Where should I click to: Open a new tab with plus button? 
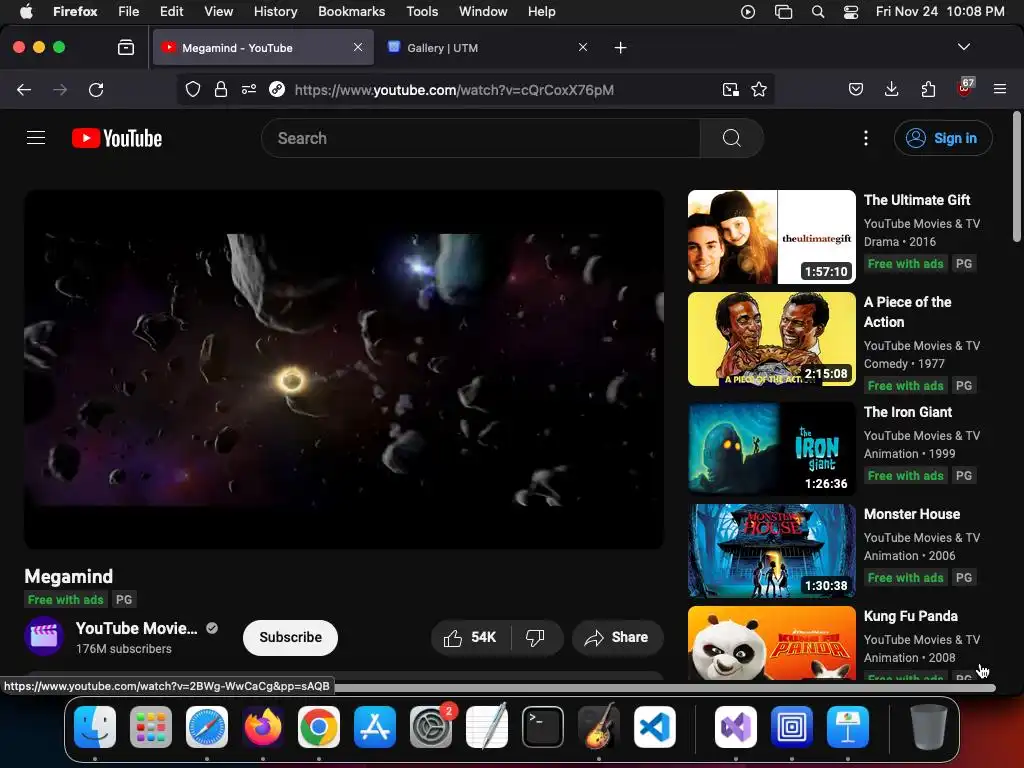point(620,48)
